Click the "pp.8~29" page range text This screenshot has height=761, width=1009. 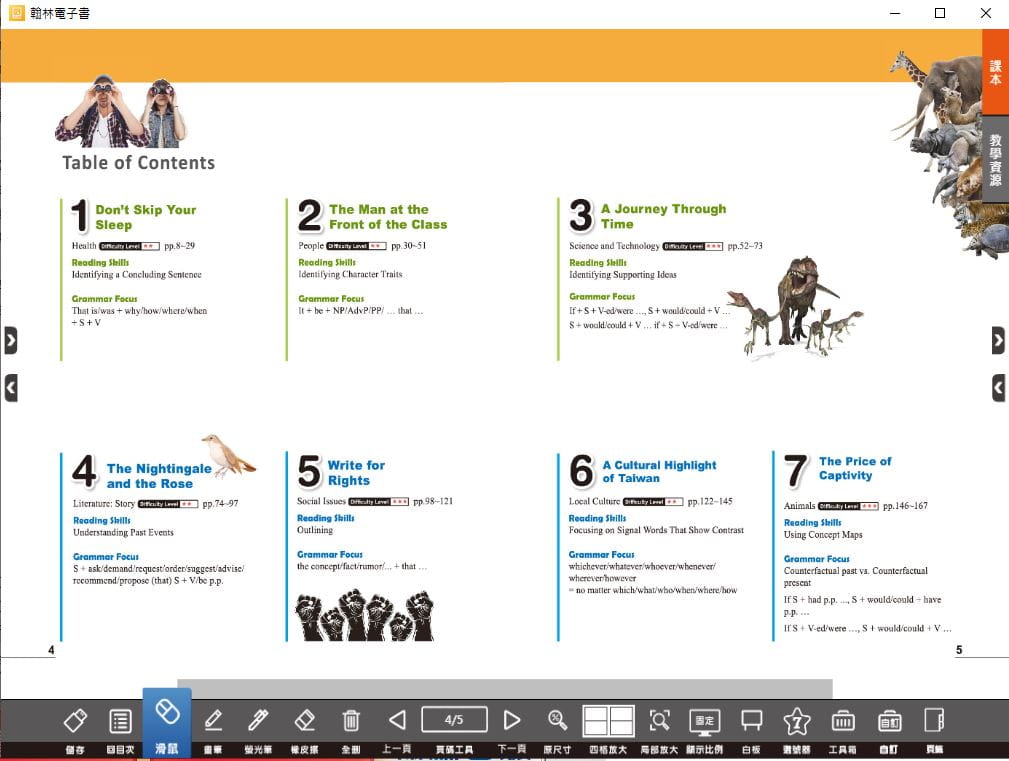click(x=180, y=246)
